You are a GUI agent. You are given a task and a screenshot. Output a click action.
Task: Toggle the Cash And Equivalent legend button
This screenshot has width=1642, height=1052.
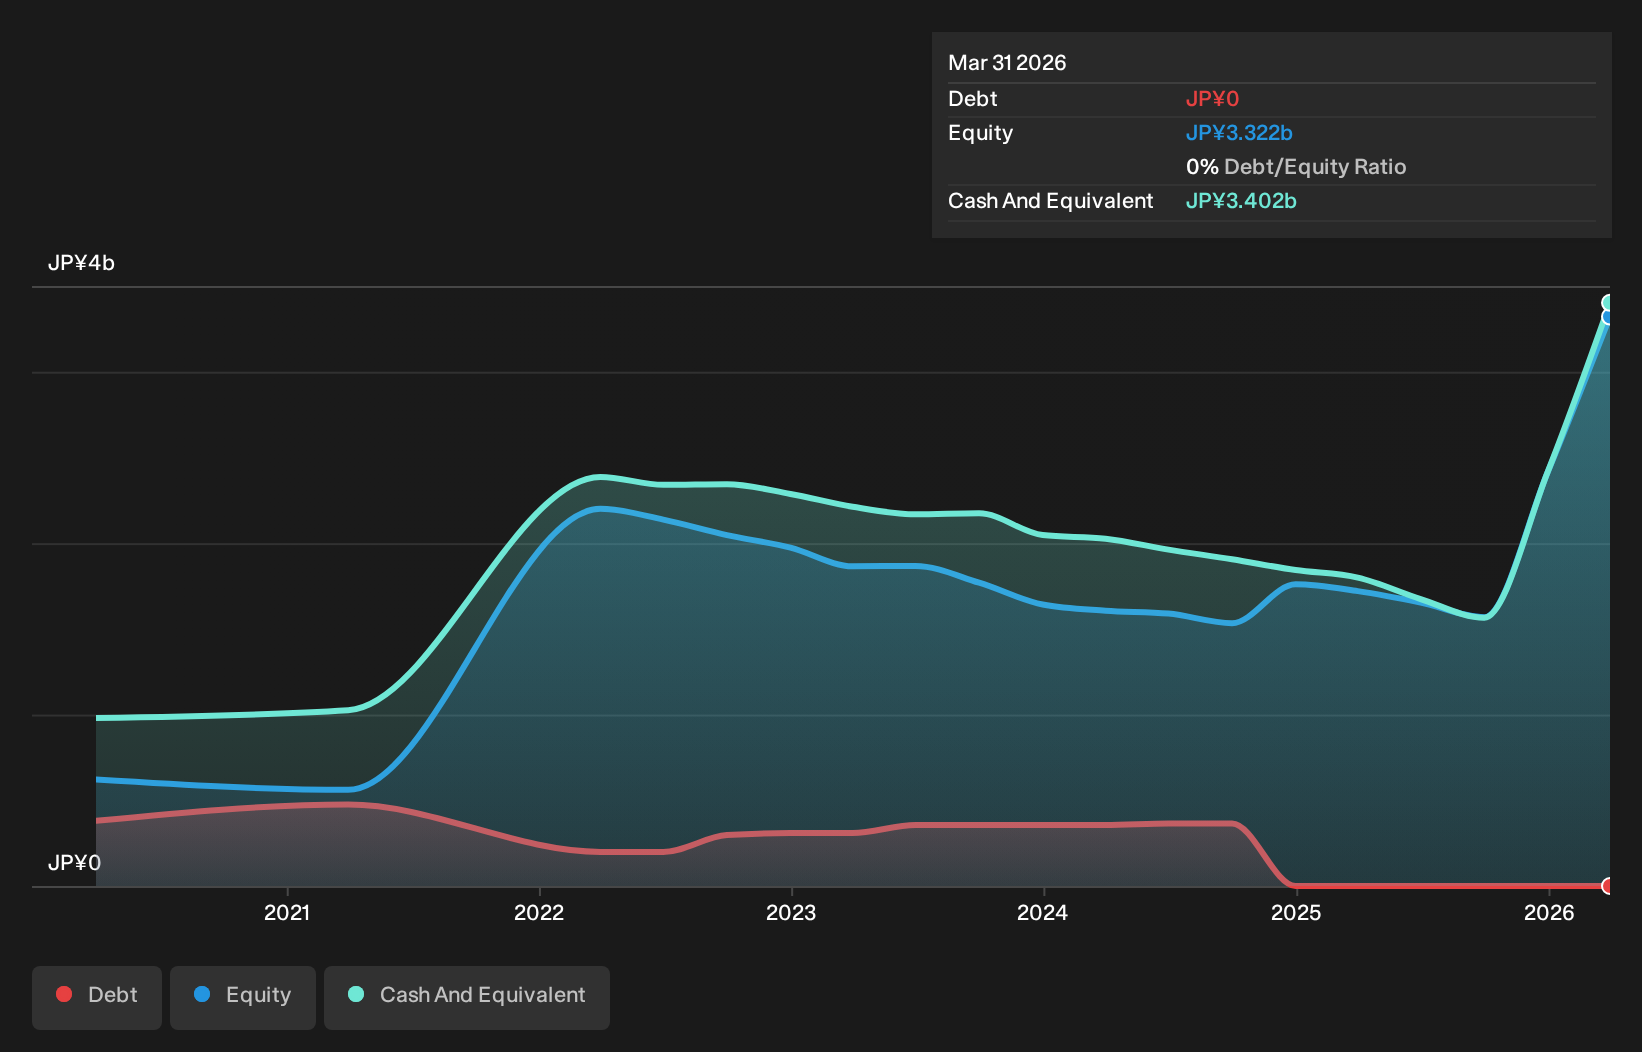click(x=467, y=997)
